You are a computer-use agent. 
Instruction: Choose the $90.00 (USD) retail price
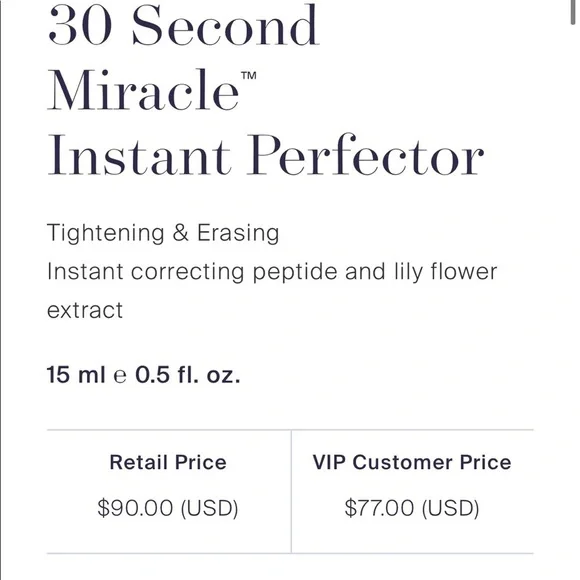click(168, 508)
